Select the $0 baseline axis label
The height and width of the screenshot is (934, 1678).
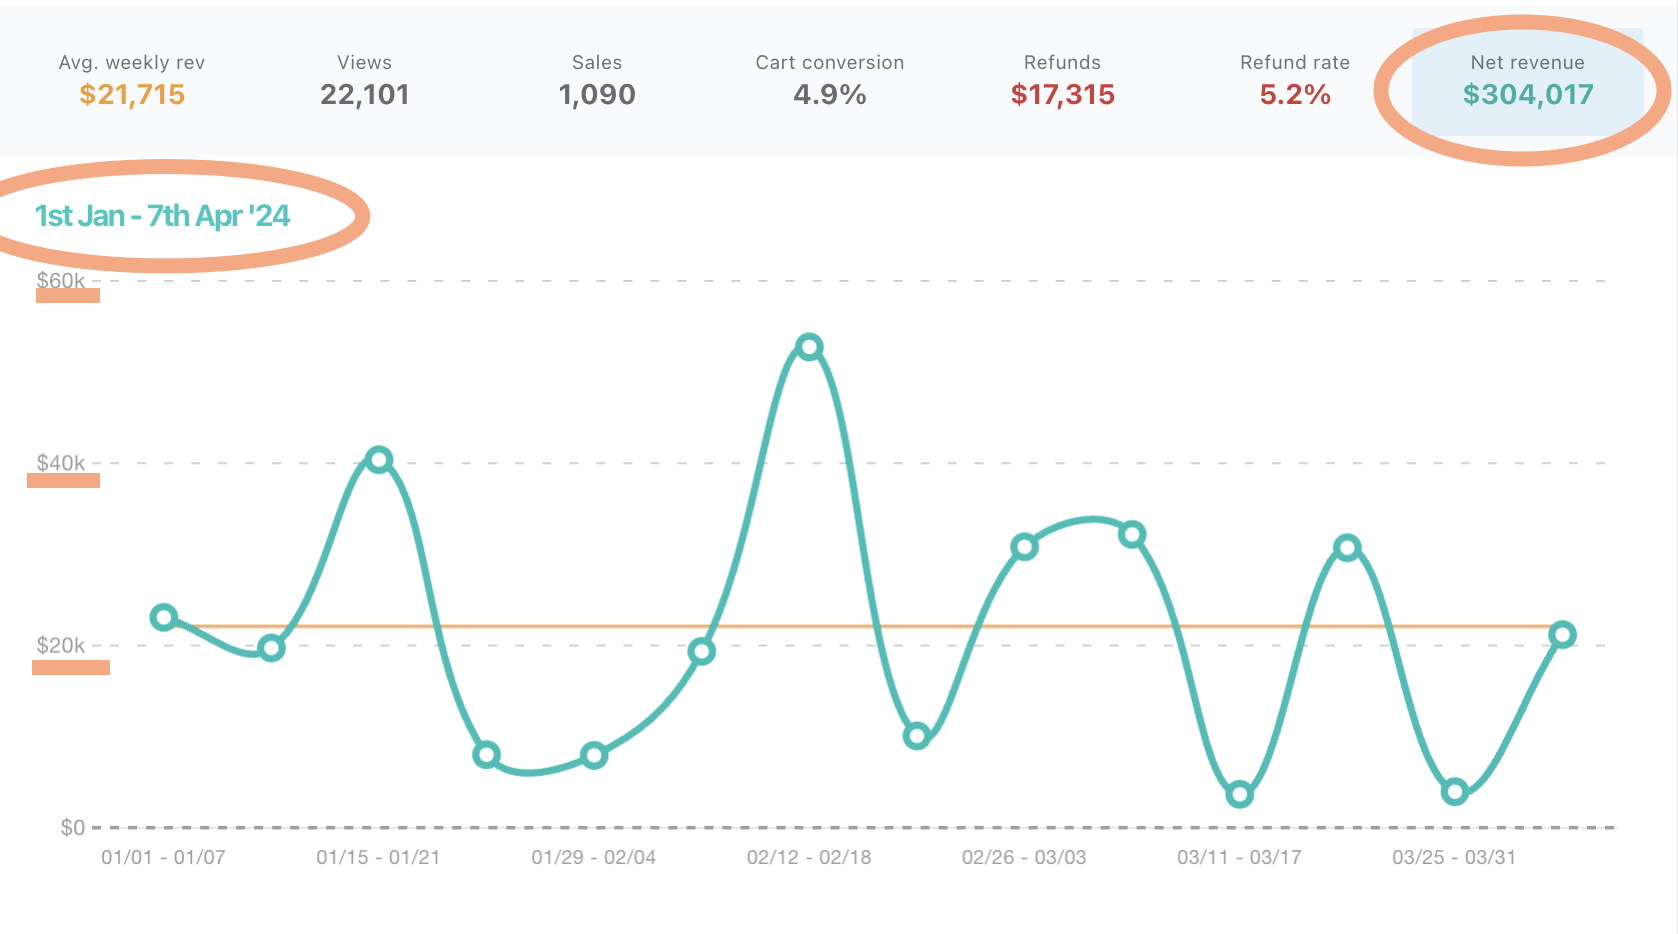coord(73,827)
